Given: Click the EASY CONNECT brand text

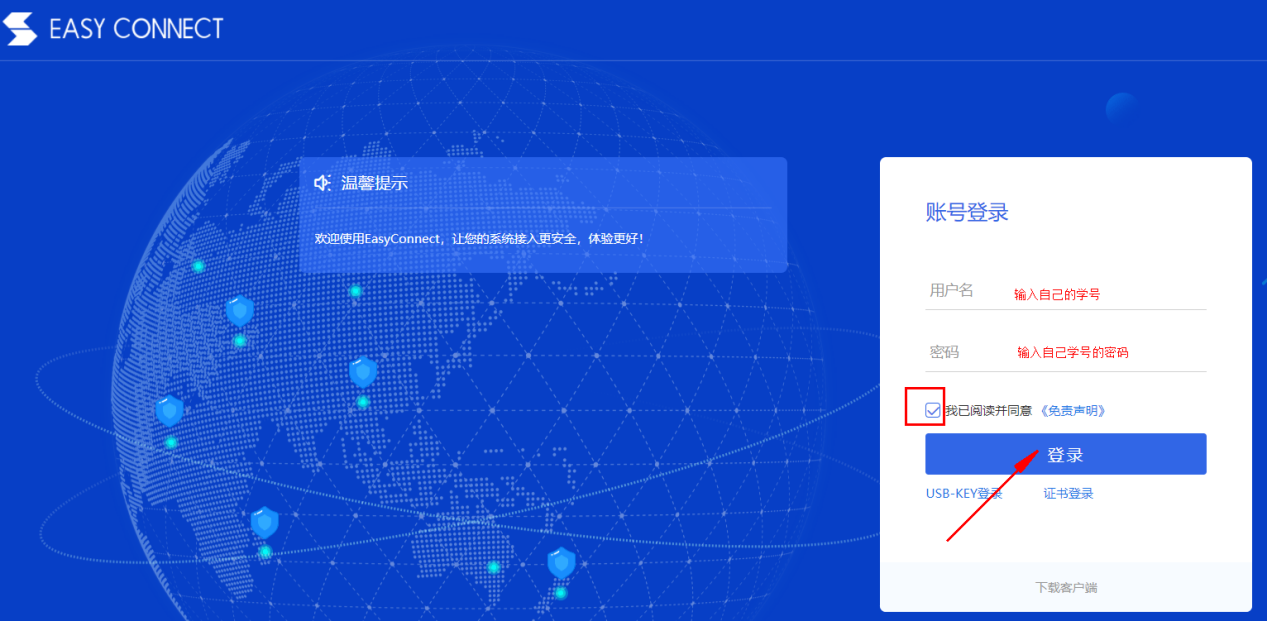Looking at the screenshot, I should 136,29.
